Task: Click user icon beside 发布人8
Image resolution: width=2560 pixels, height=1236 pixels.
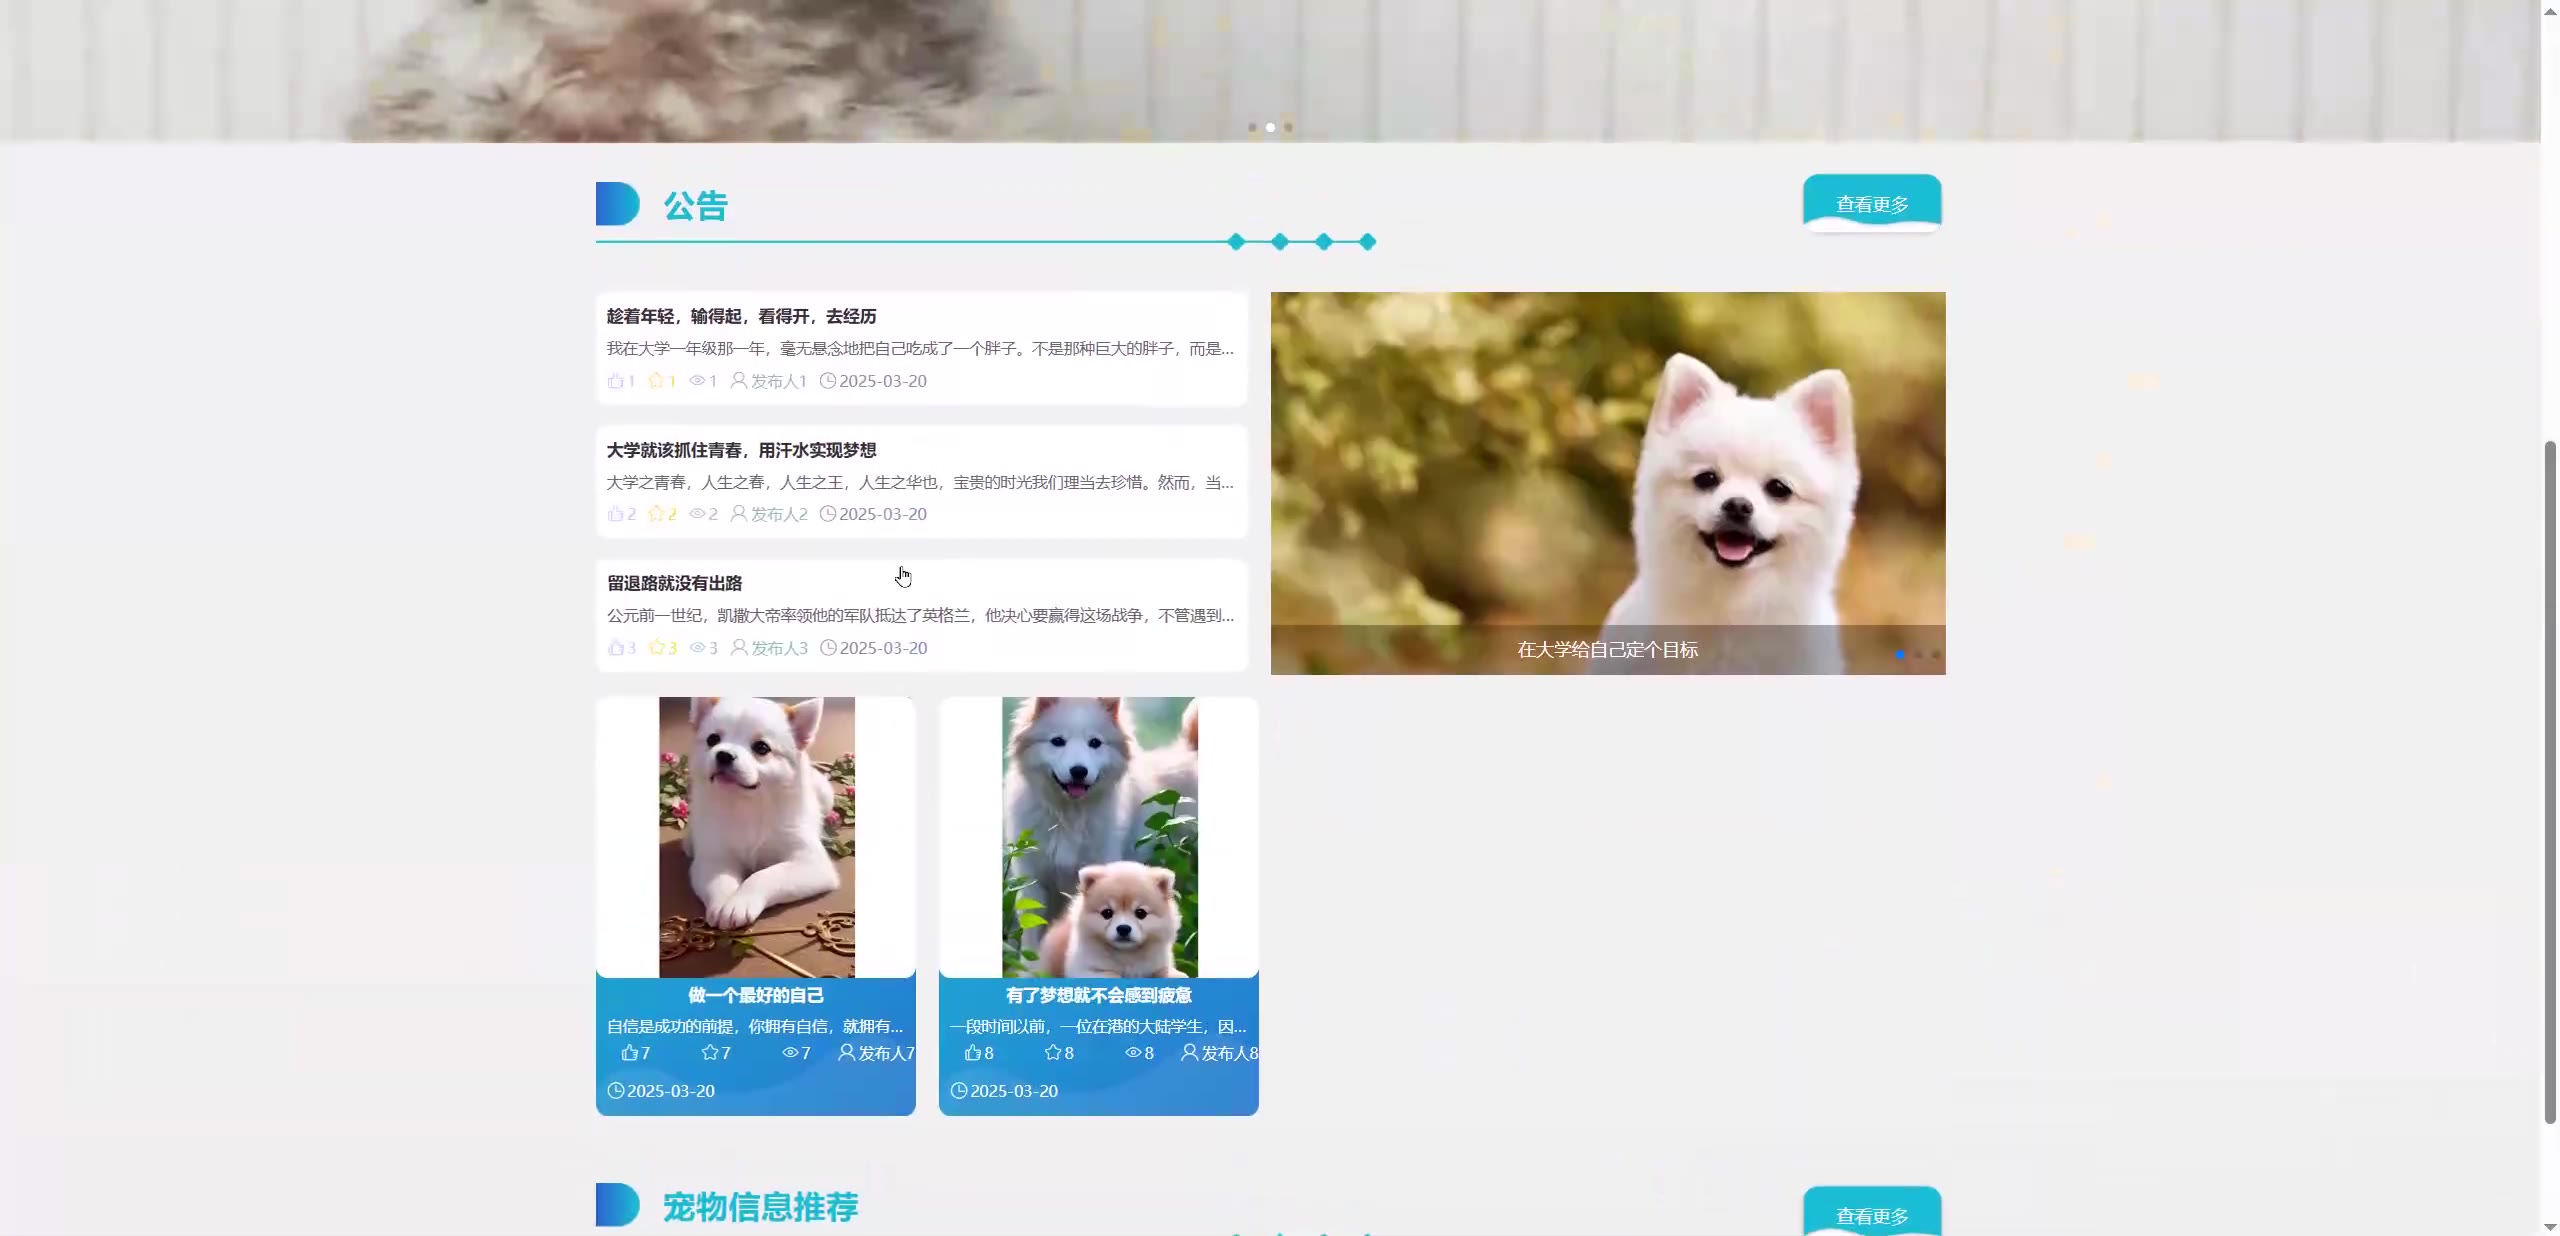Action: (1189, 1053)
